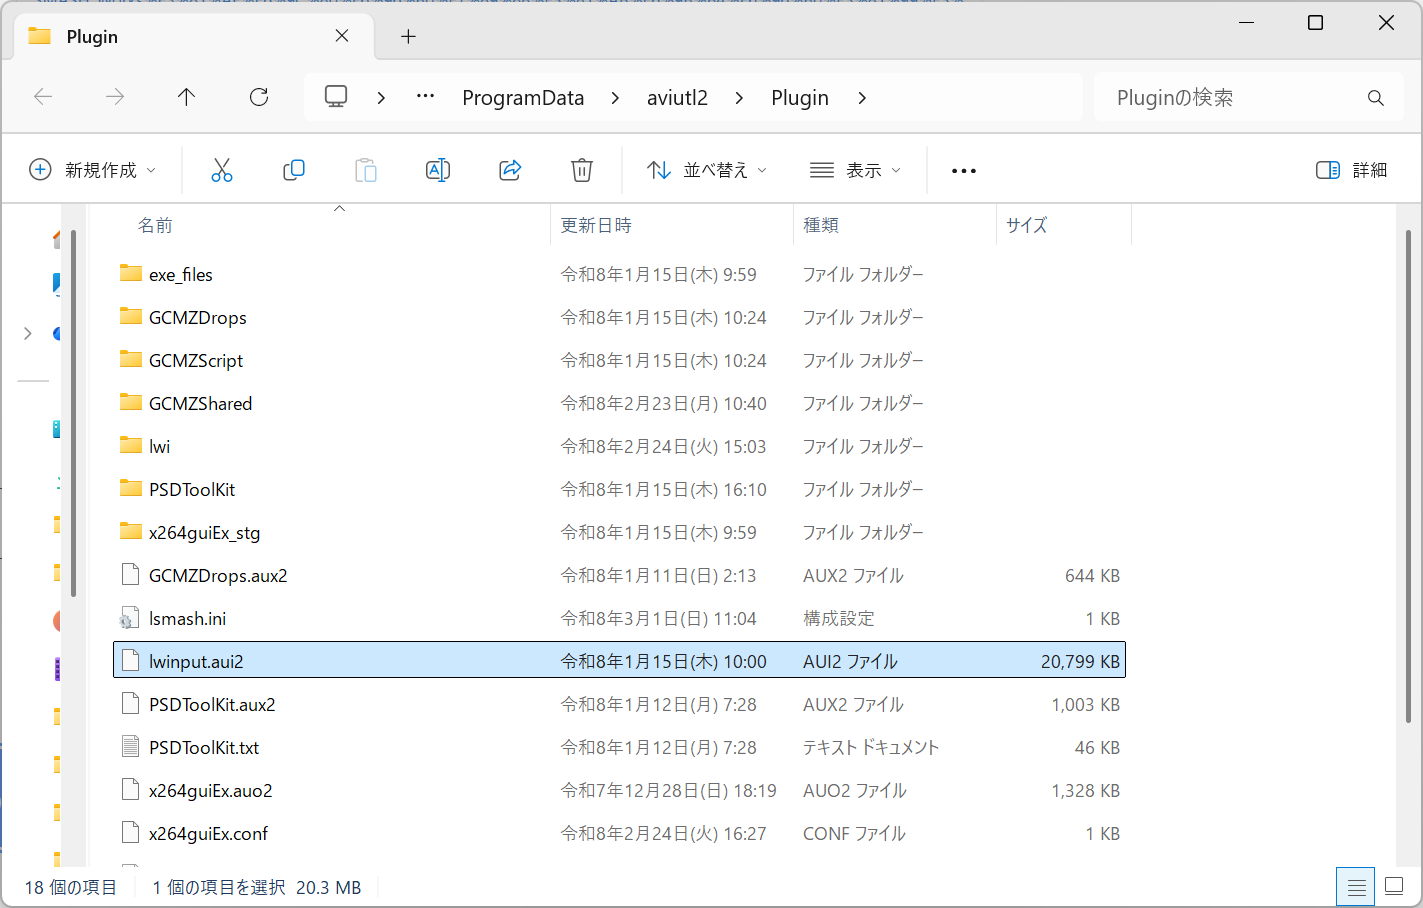Open the 並べ替え sort dropdown

(x=707, y=171)
